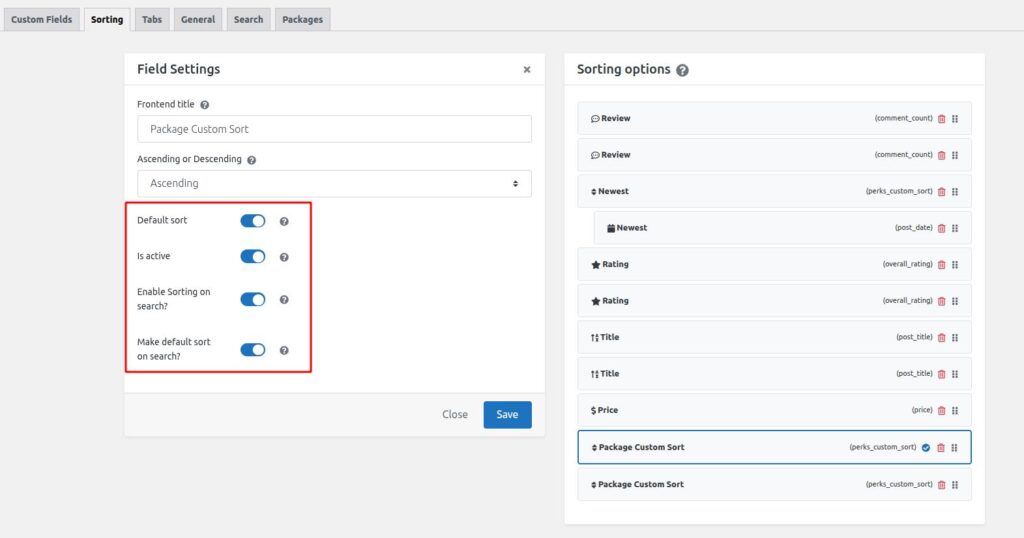Image resolution: width=1024 pixels, height=538 pixels.
Task: Disable the Is active switch
Action: [253, 257]
